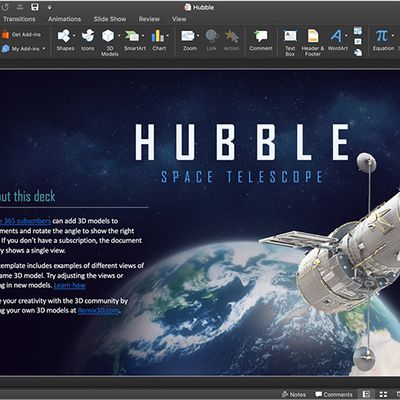This screenshot has width=400, height=400.
Task: Expand the Chart dropdown arrow
Action: [x=168, y=36]
